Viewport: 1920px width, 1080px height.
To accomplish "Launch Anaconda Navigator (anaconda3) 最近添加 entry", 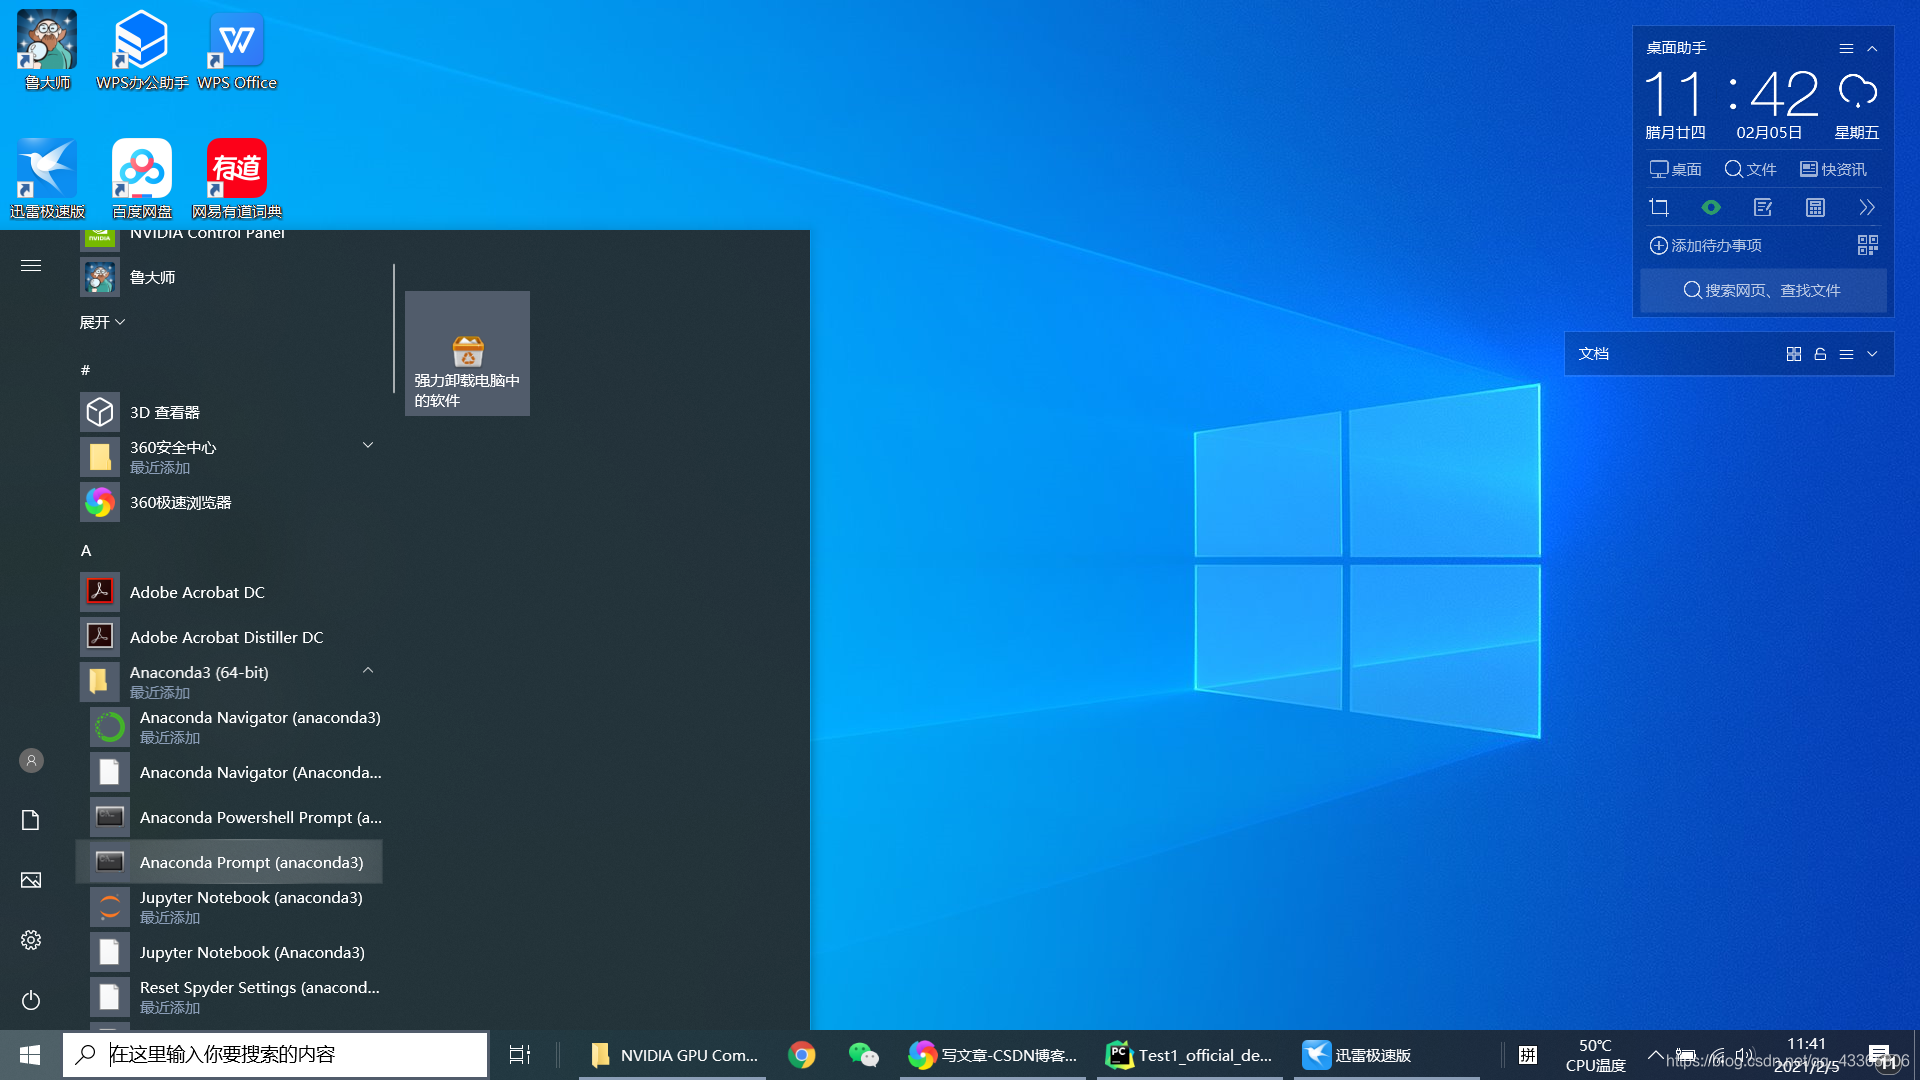I will tap(230, 727).
